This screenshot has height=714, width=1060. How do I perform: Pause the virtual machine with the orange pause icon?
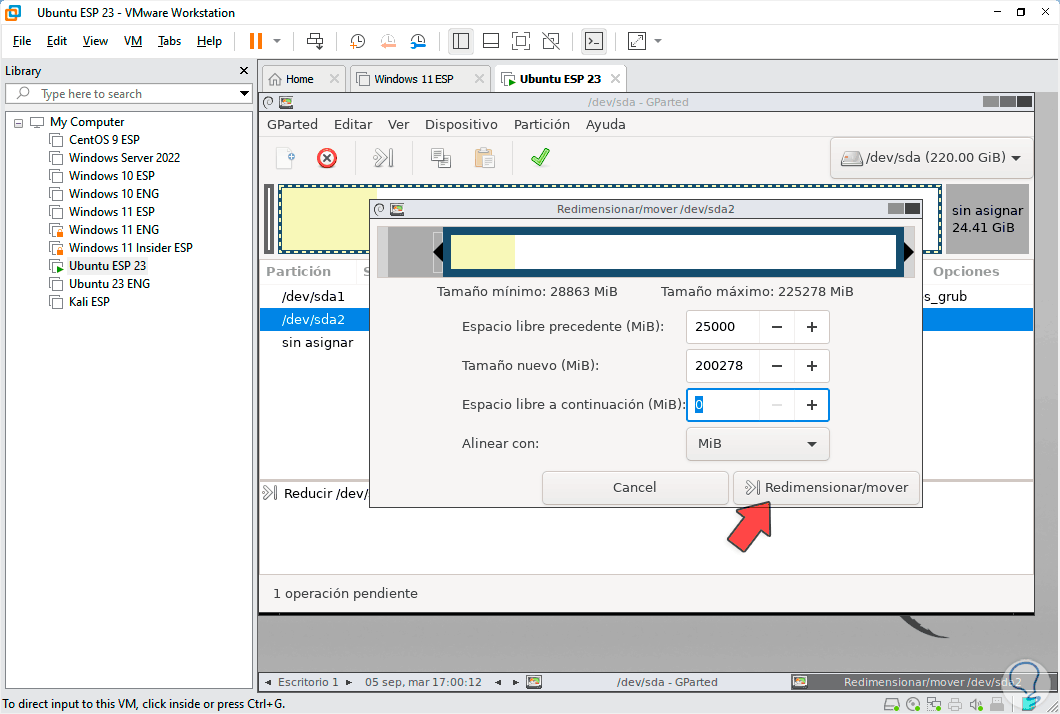tap(256, 41)
